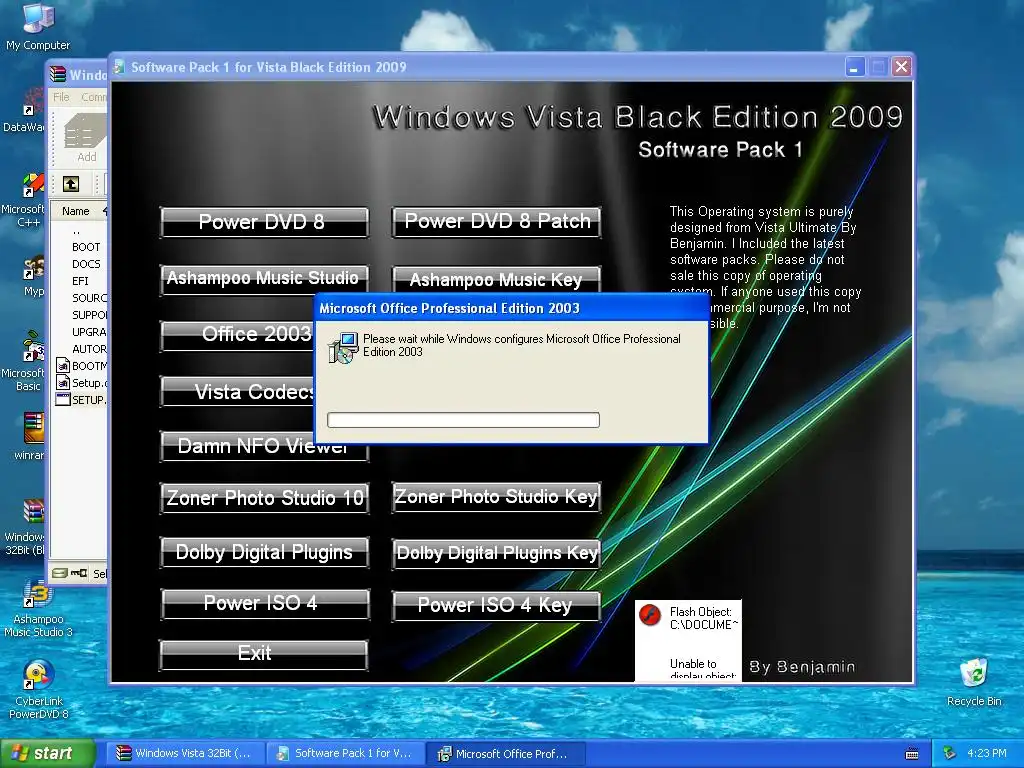
Task: Click the Ashampoo Music Key button
Action: [496, 280]
